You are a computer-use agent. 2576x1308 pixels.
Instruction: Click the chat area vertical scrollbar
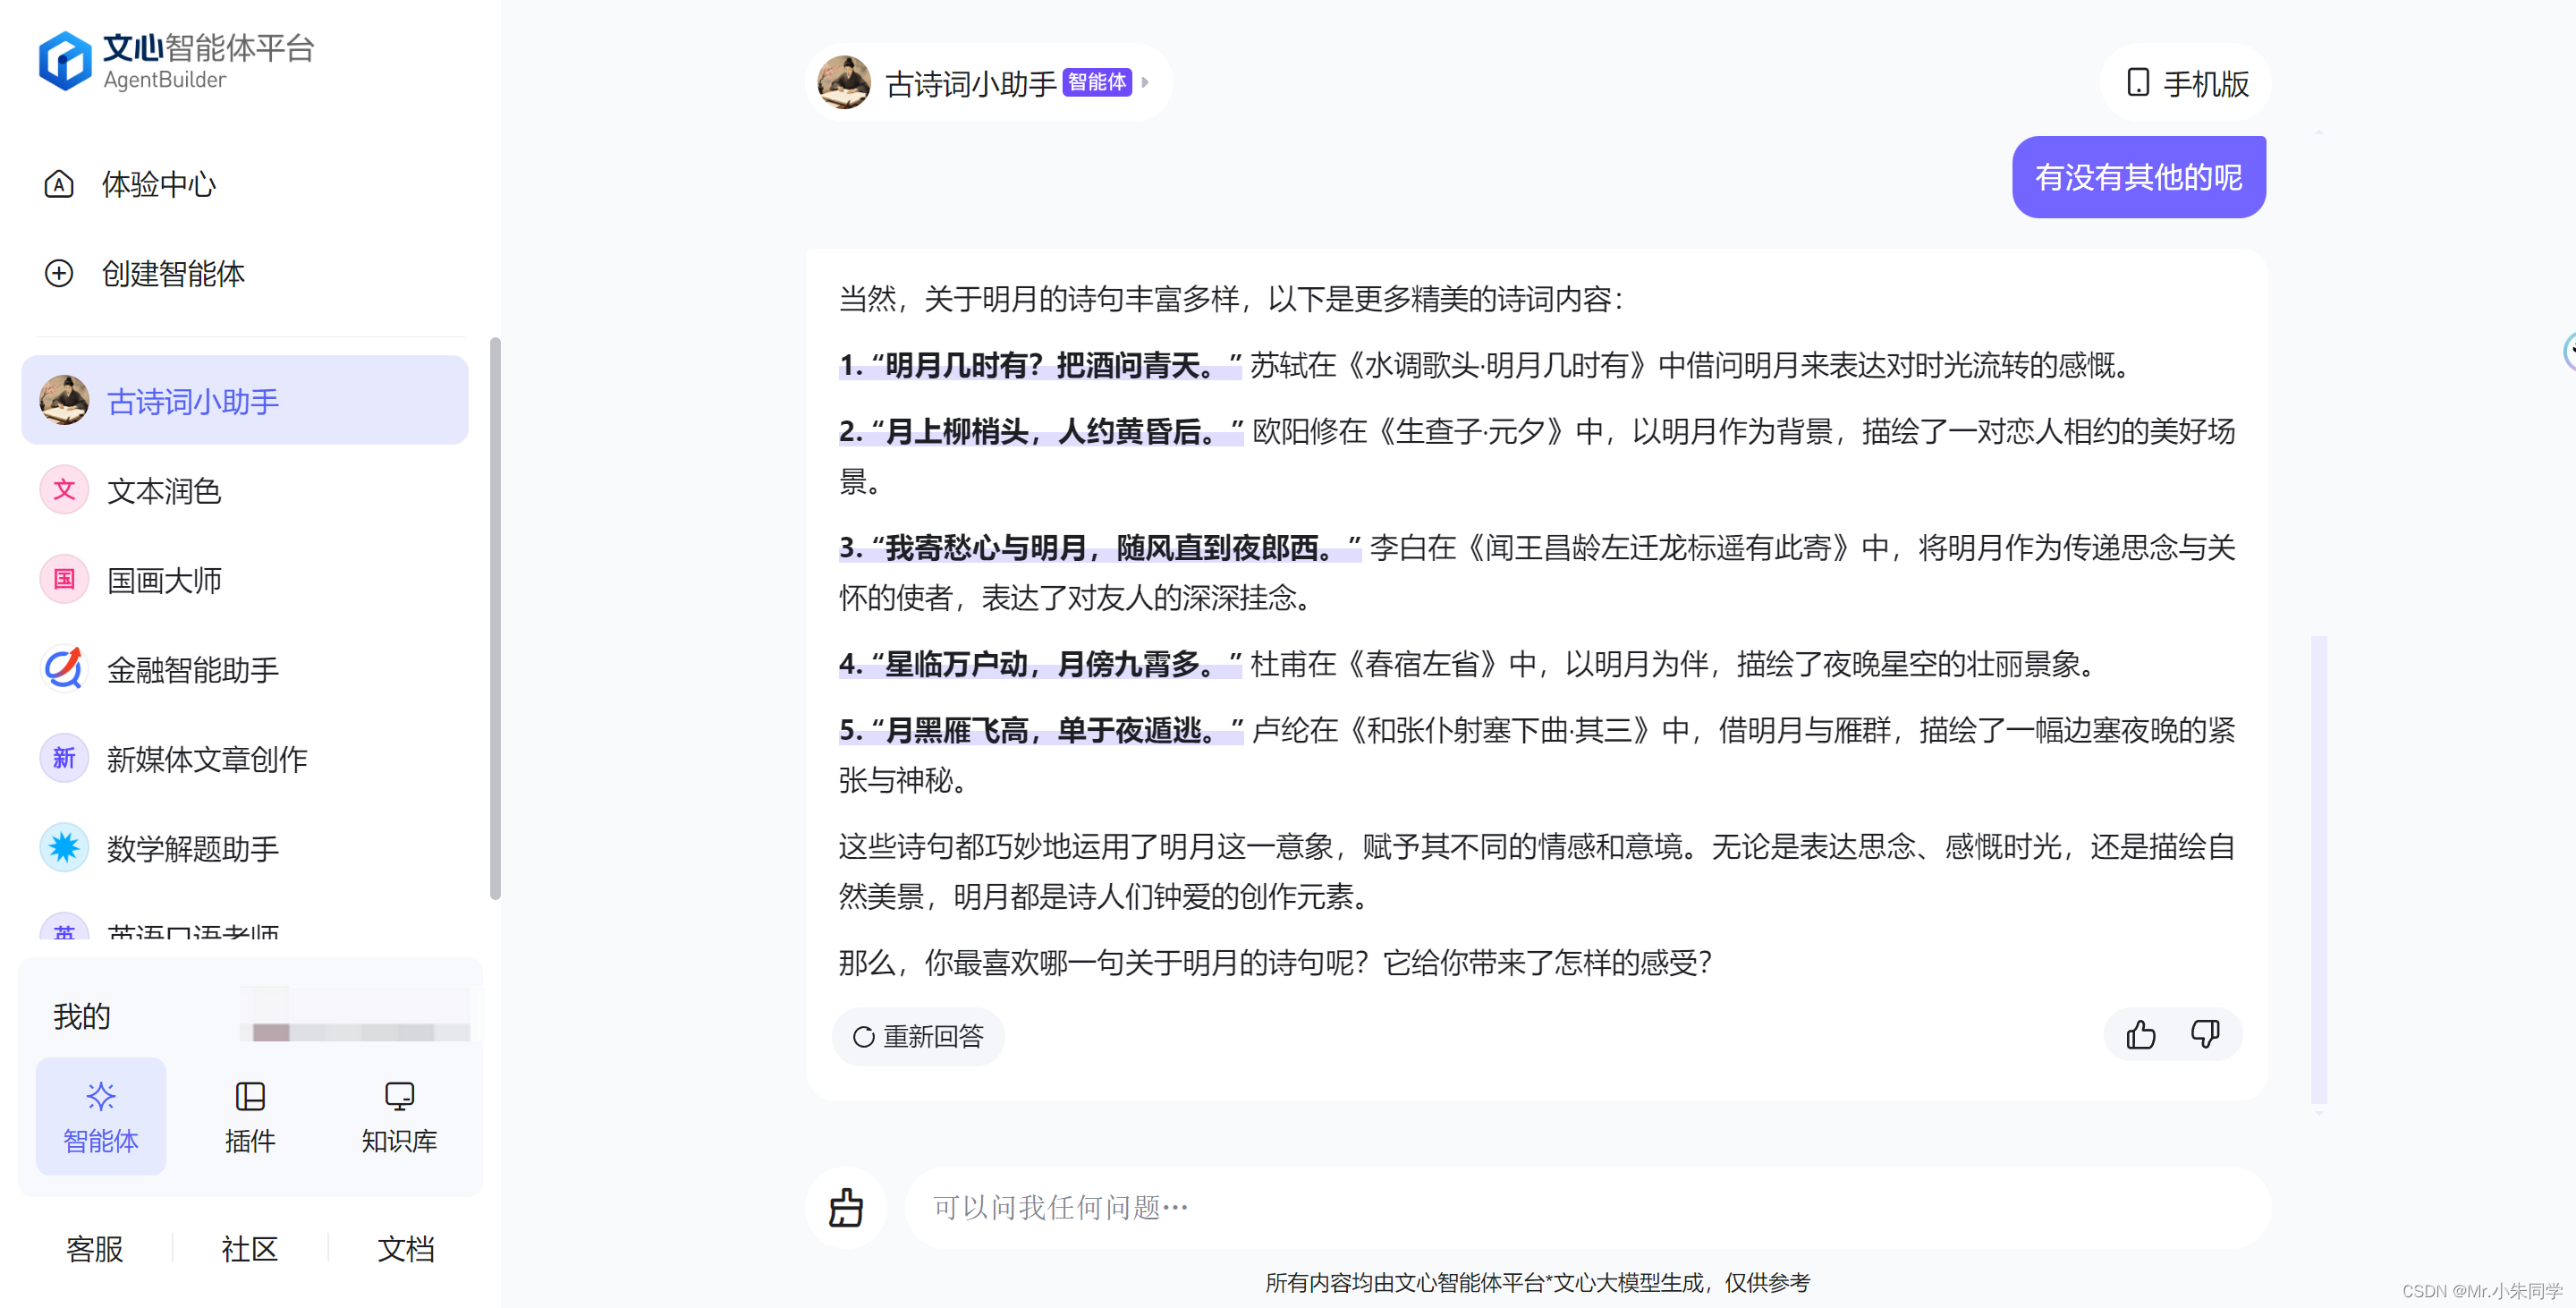(x=2318, y=868)
